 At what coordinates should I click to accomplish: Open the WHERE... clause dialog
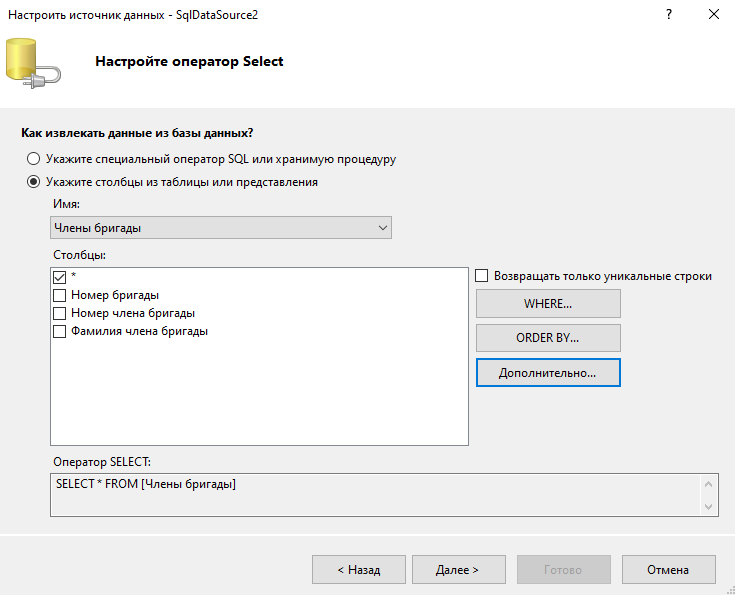pos(548,303)
